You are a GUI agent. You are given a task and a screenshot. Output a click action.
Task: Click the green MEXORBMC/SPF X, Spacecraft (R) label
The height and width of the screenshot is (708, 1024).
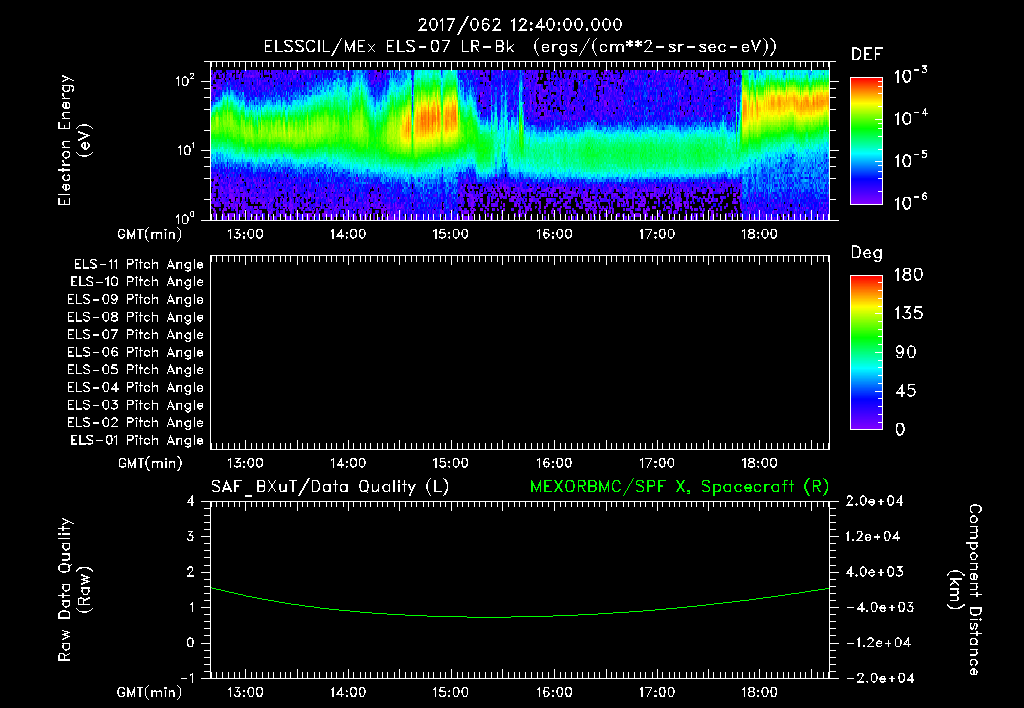pyautogui.click(x=679, y=487)
